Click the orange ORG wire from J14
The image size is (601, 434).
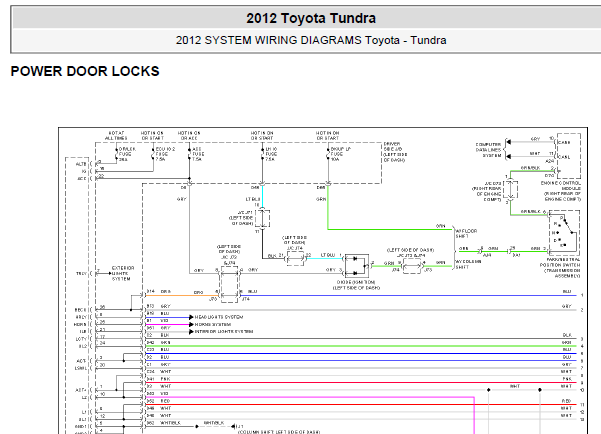[183, 295]
